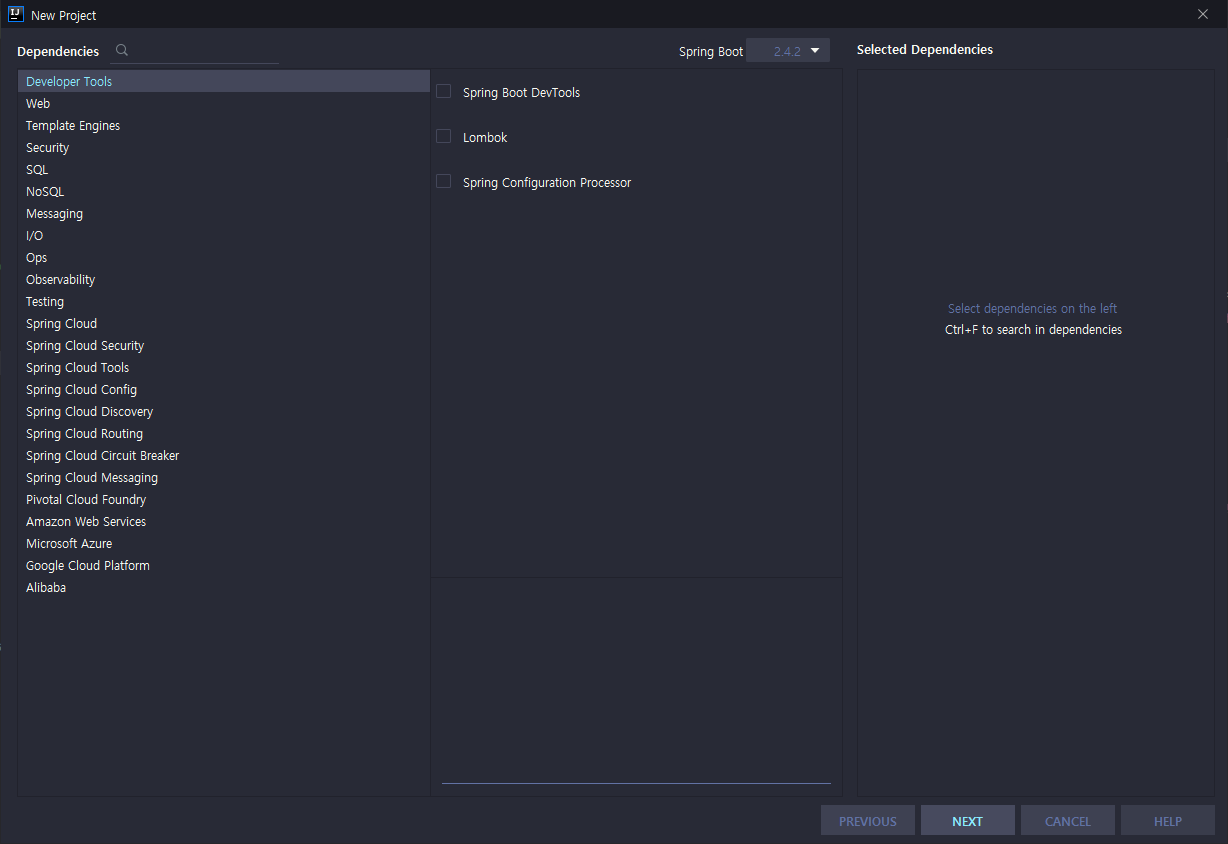Select the Web category
Screen dimensions: 1228x844
tap(224, 104)
